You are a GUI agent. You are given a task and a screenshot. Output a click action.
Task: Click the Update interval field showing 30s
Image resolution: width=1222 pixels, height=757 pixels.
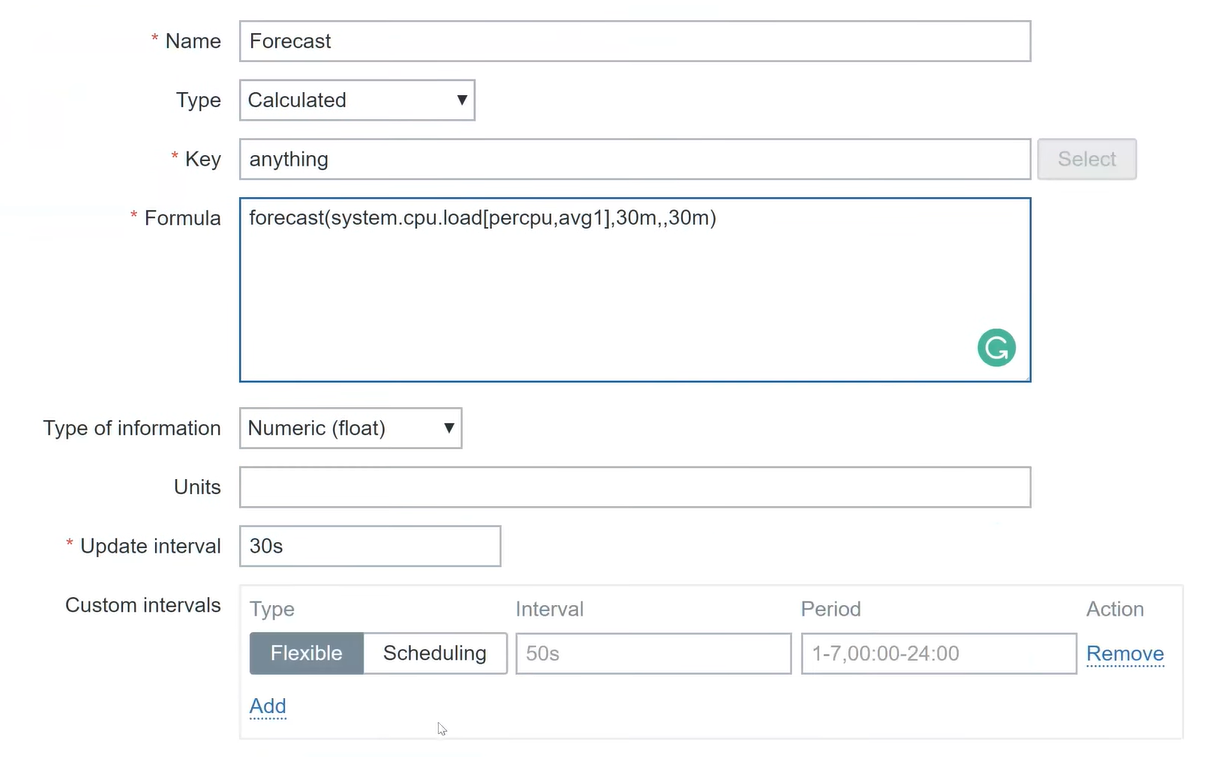370,546
